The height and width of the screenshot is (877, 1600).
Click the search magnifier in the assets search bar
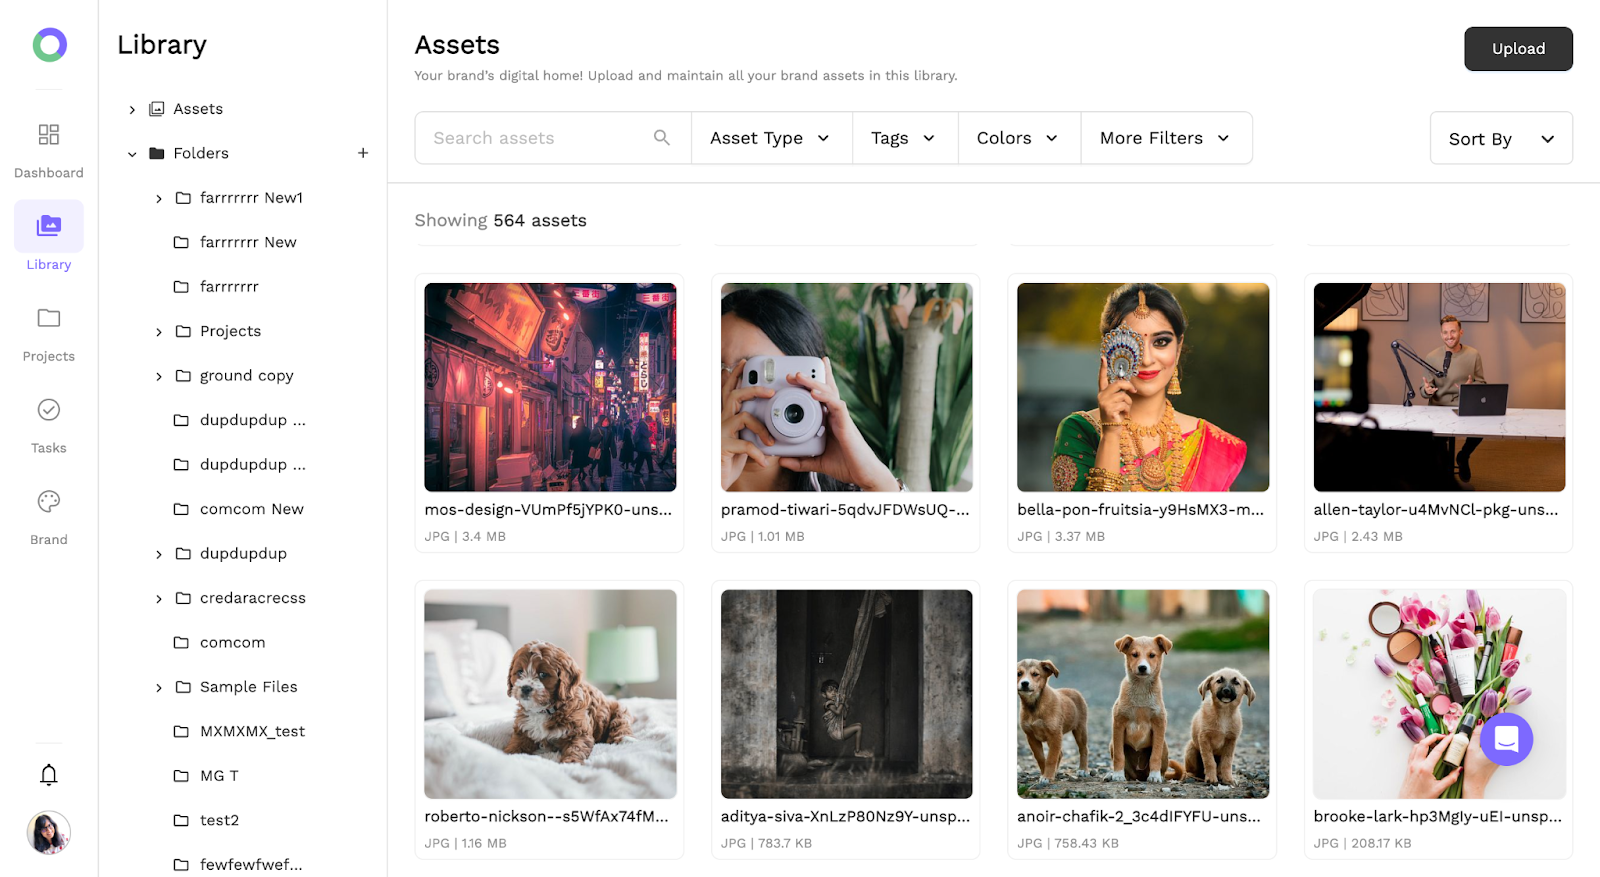[x=661, y=137]
